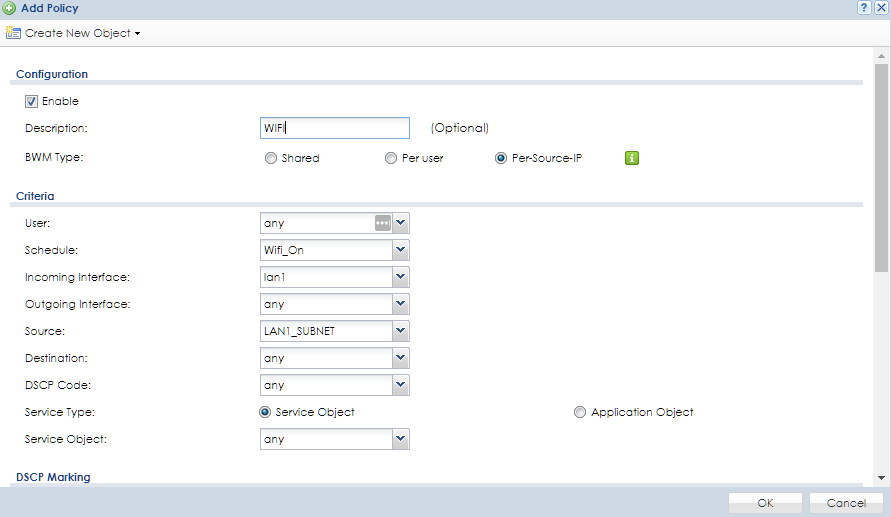Image resolution: width=891 pixels, height=517 pixels.
Task: Click the green BWM Type info icon
Action: coord(632,158)
